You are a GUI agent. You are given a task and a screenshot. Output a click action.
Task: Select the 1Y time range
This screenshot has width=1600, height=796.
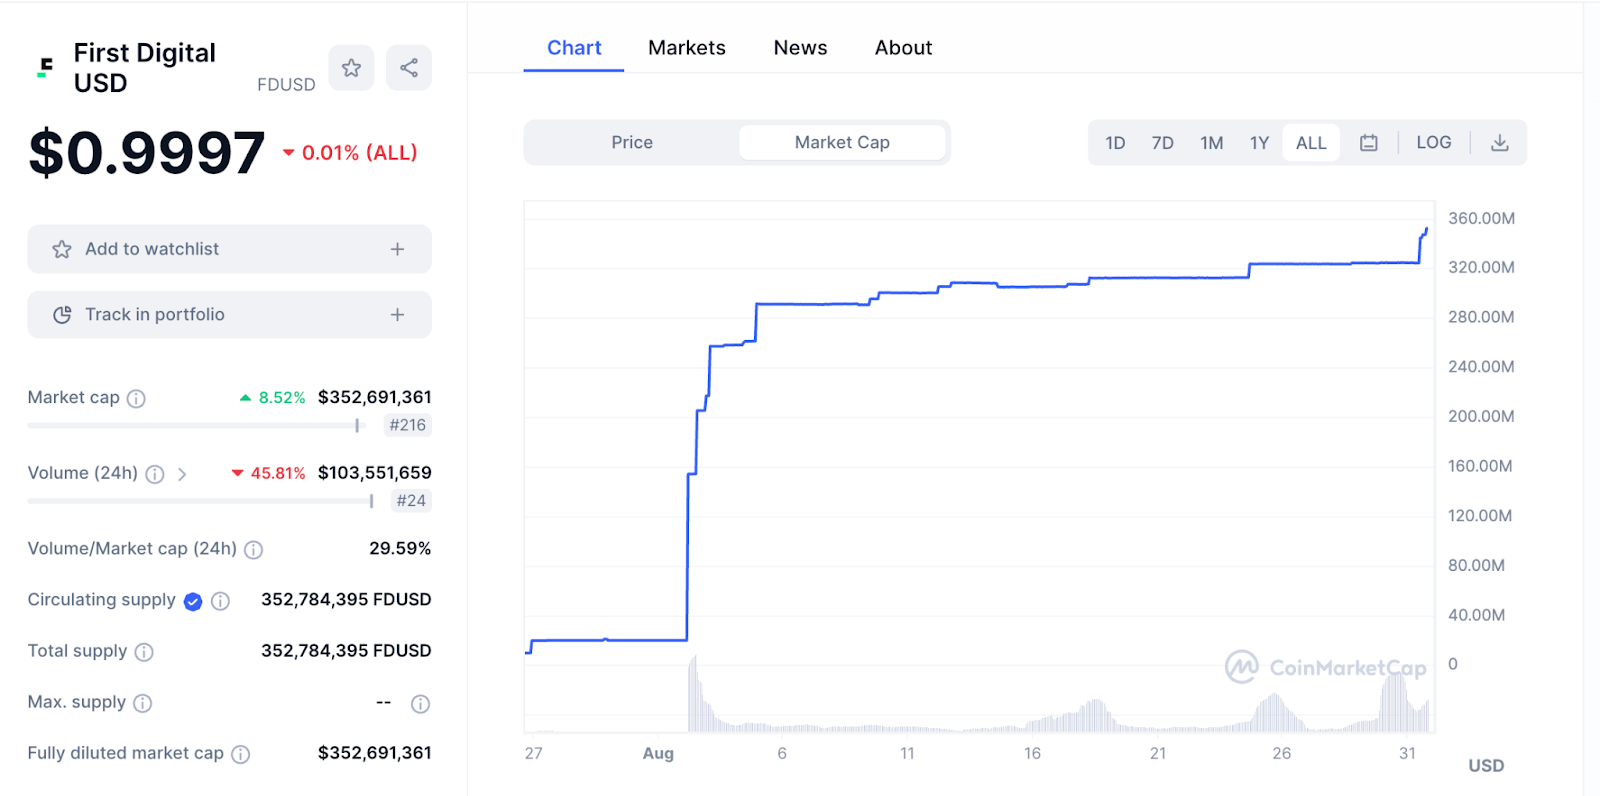tap(1259, 143)
